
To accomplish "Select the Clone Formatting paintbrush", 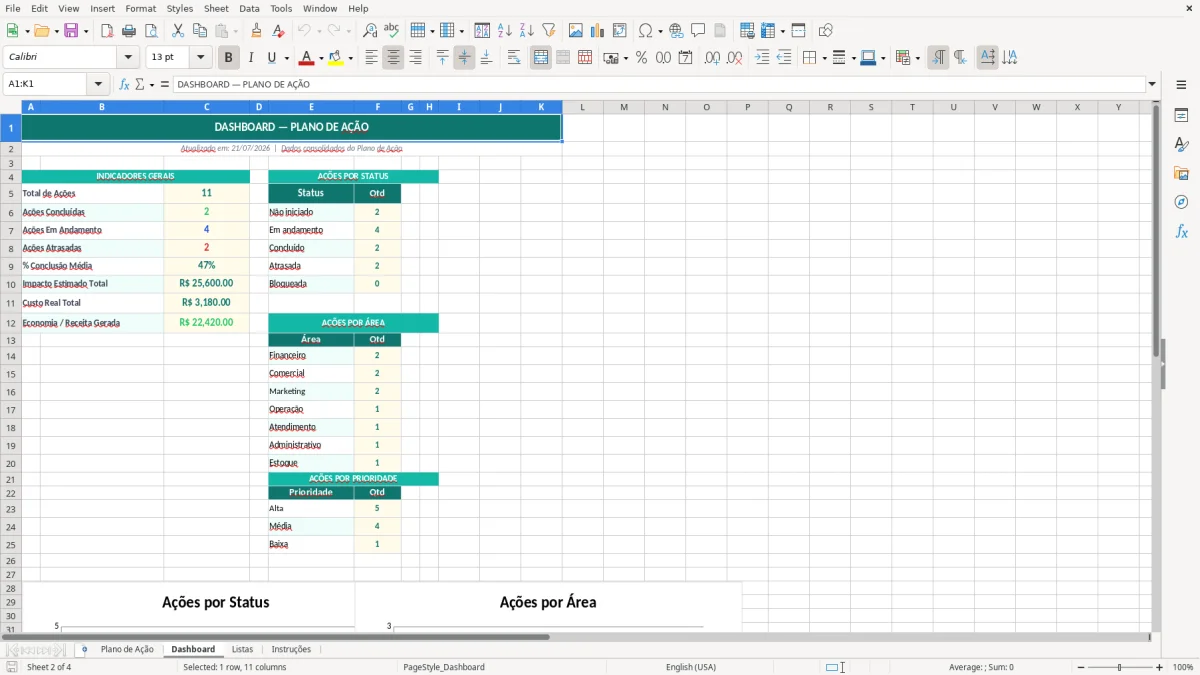I will [x=257, y=31].
